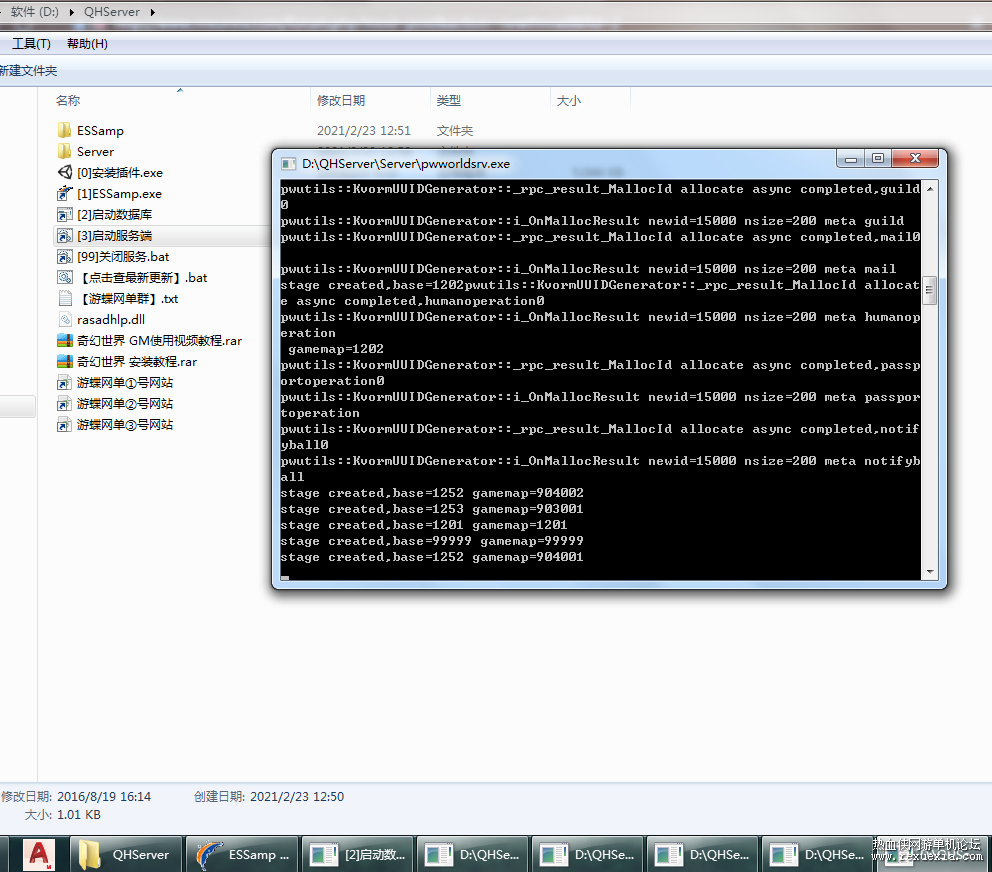
Task: Switch to QHServer folder taskbar button
Action: (x=125, y=854)
